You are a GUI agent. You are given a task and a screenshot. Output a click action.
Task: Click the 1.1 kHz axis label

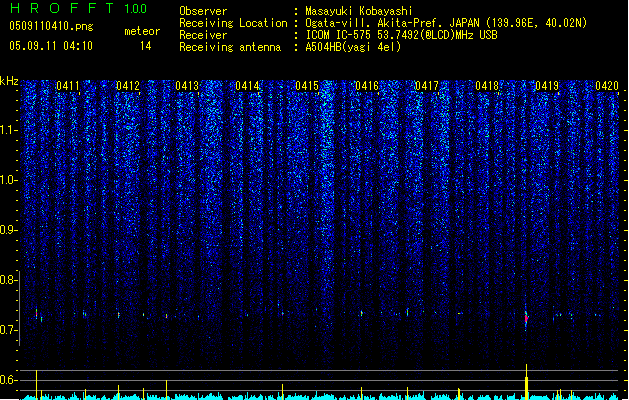click(x=9, y=130)
